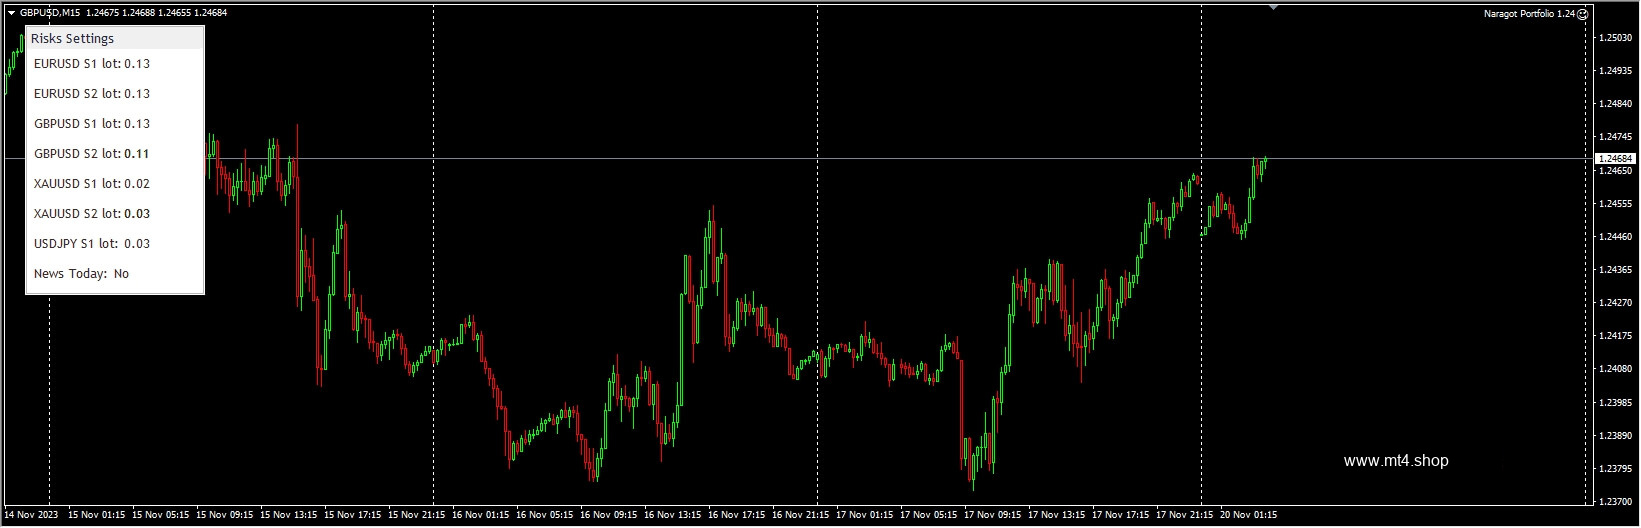This screenshot has width=1641, height=528.
Task: Click the smiley EA icon beside Naragot Portfolio
Action: pos(1583,14)
